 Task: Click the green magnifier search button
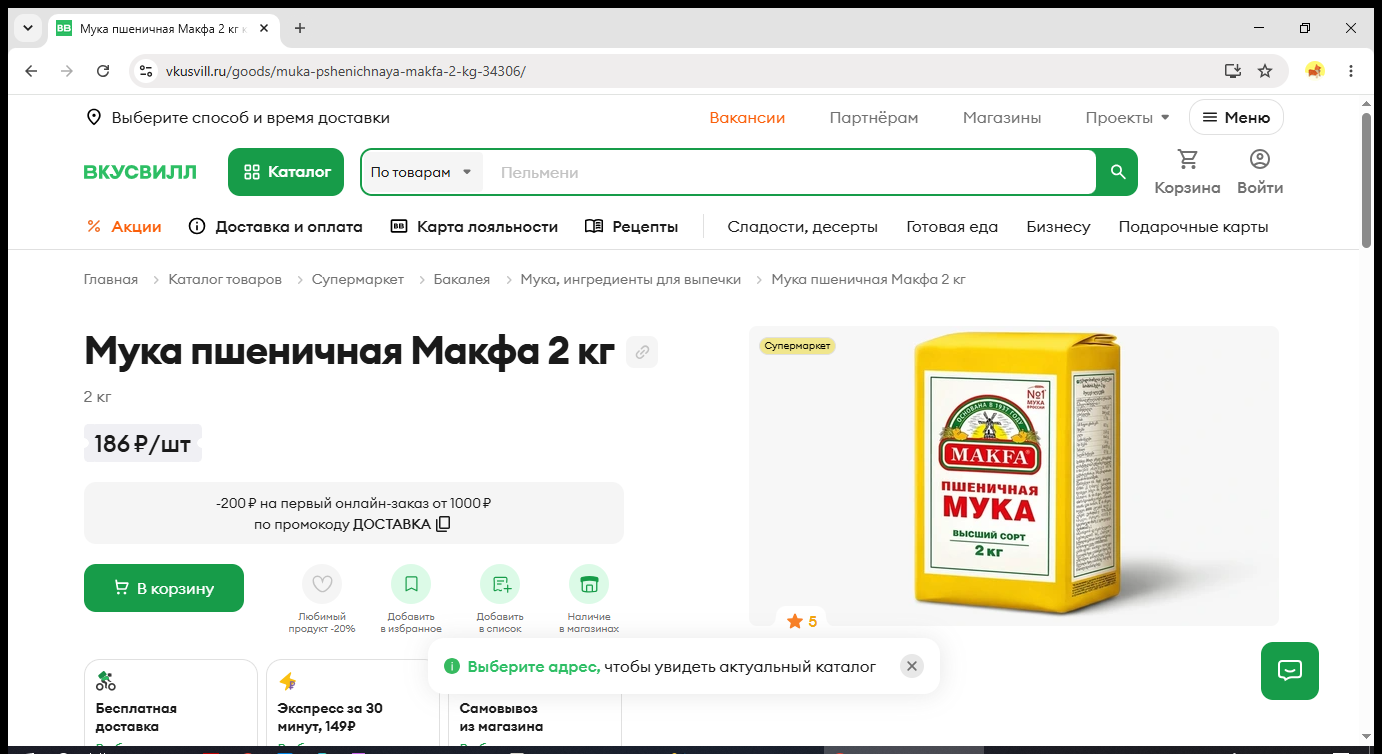[1118, 172]
